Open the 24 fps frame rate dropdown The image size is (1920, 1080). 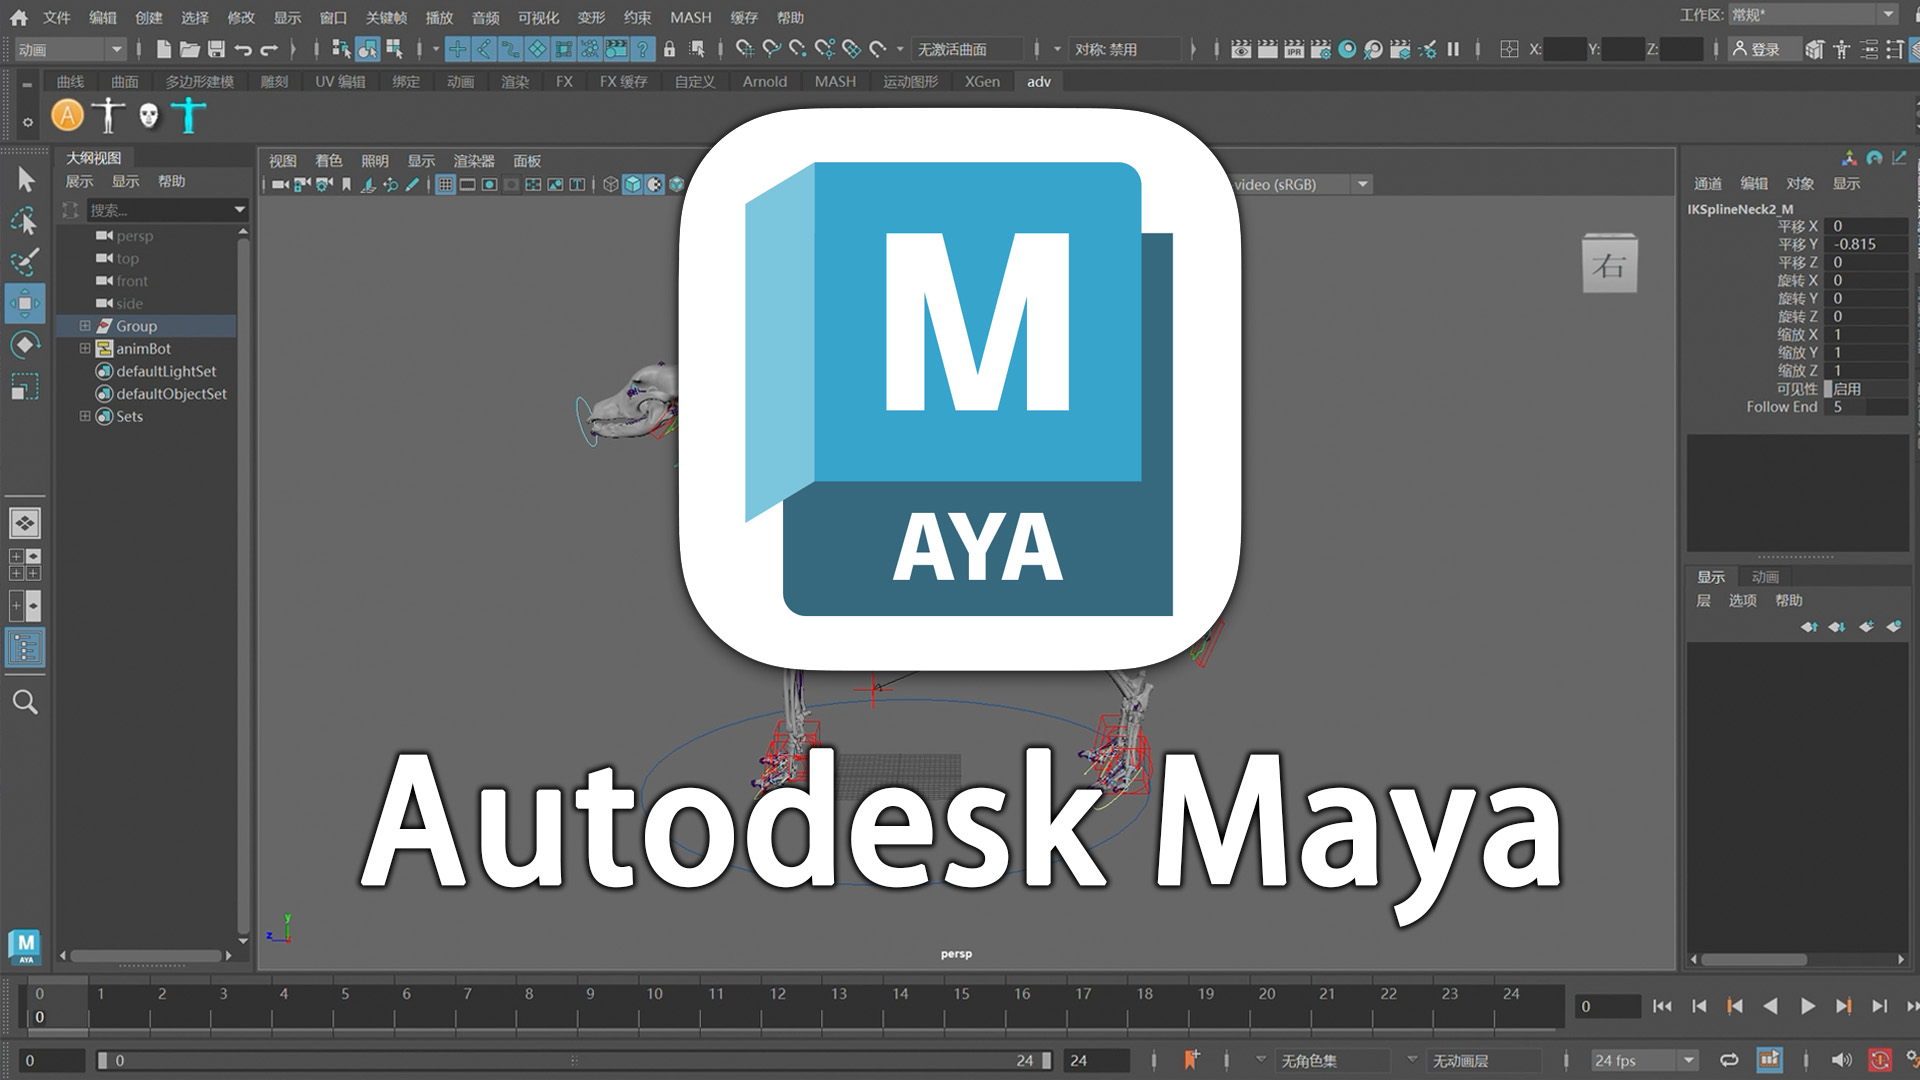[x=1644, y=1060]
